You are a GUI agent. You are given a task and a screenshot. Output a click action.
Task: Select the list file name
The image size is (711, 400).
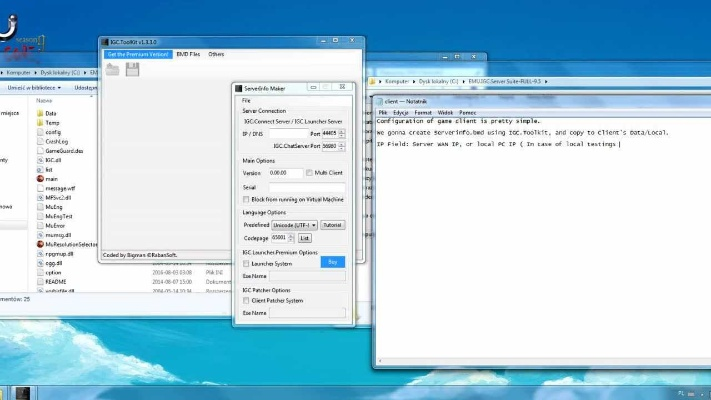pos(49,170)
